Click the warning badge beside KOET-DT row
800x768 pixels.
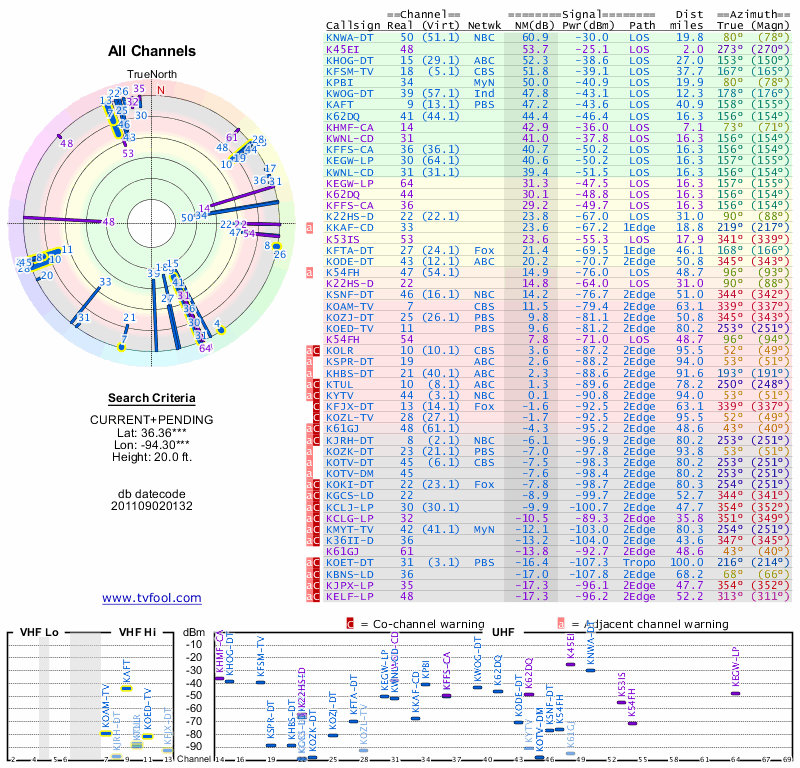pyautogui.click(x=313, y=563)
